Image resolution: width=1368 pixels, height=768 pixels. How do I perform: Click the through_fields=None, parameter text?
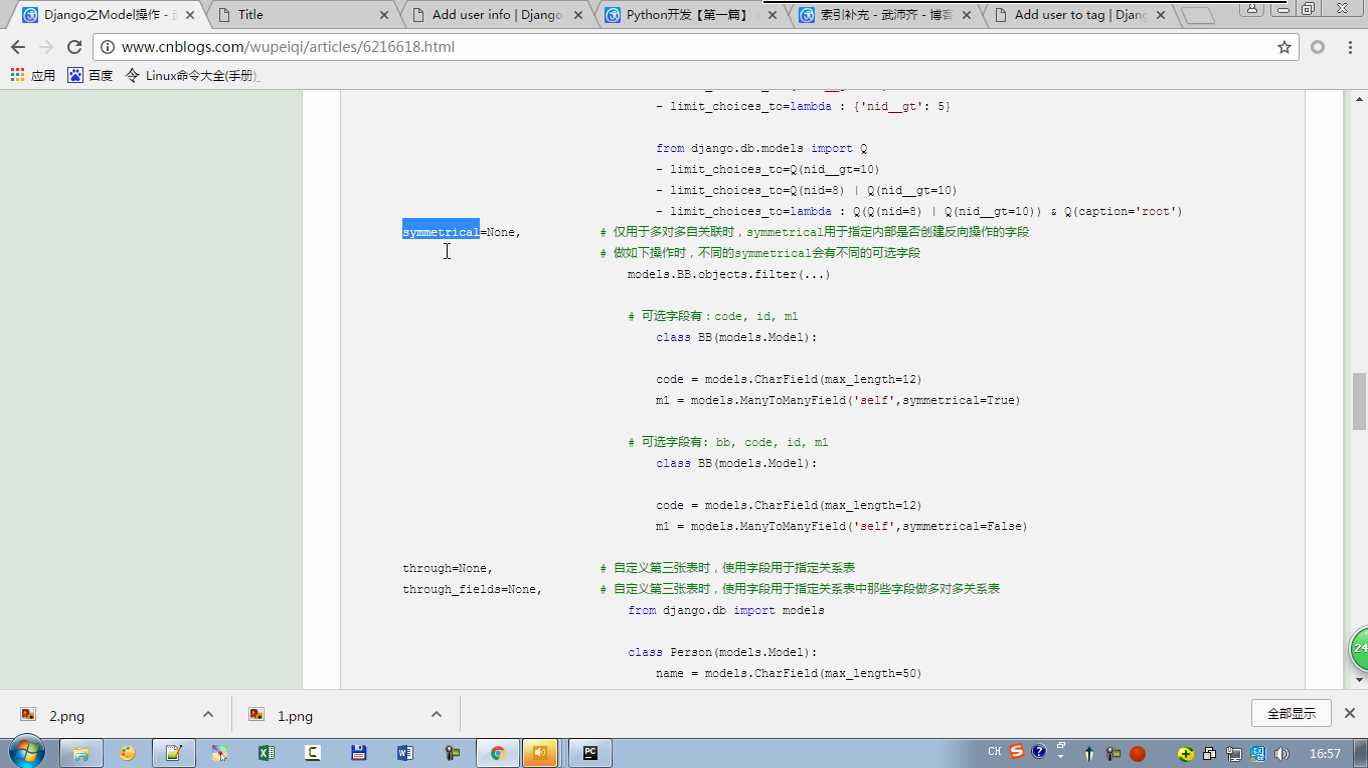[x=472, y=589]
